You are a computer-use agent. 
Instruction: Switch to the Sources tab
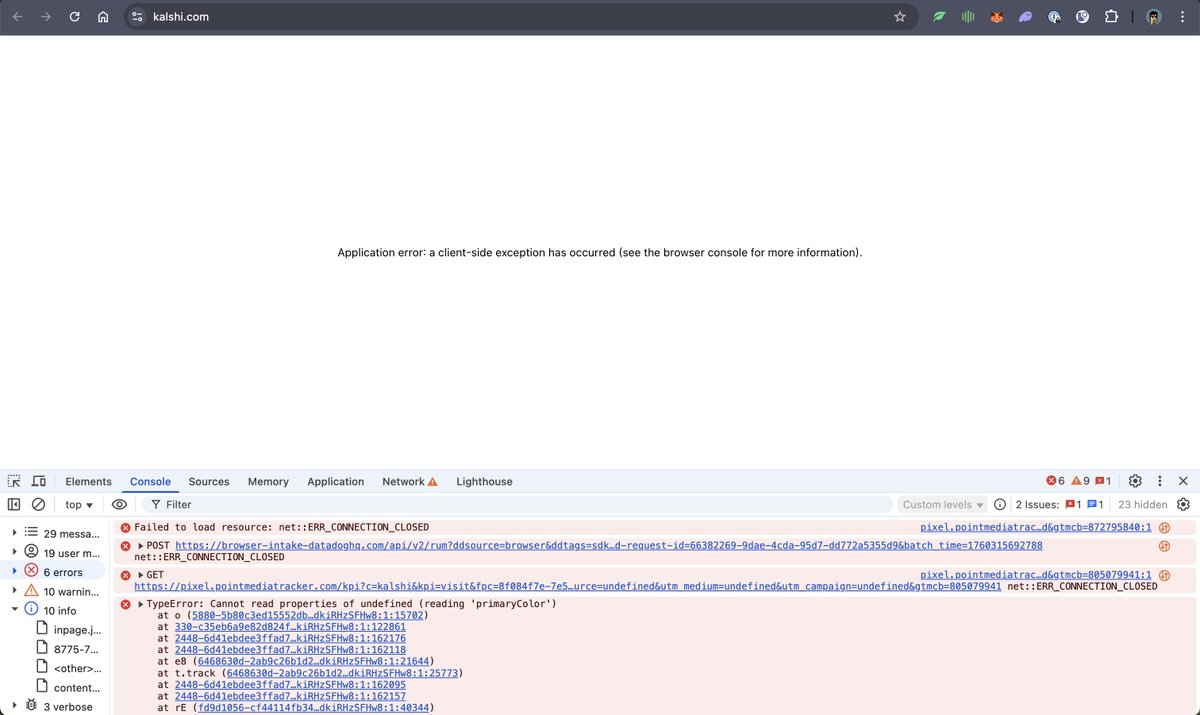tap(209, 481)
